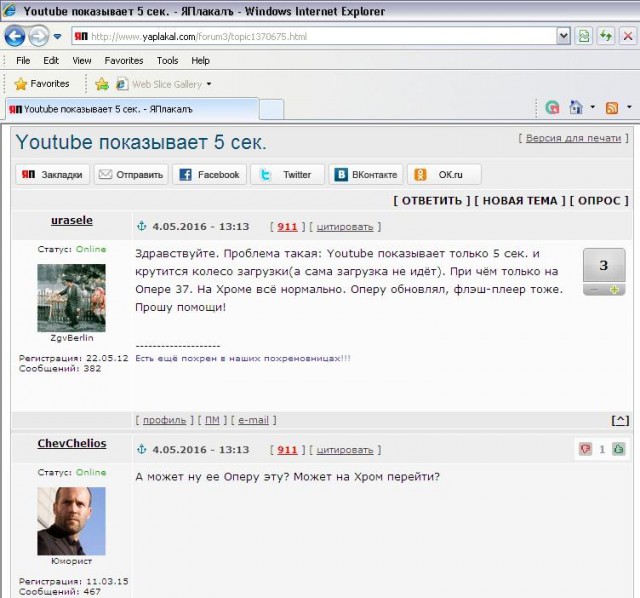The height and width of the screenshot is (598, 640).
Task: Click the Add to Favorites Bar icon
Action: pyautogui.click(x=101, y=84)
